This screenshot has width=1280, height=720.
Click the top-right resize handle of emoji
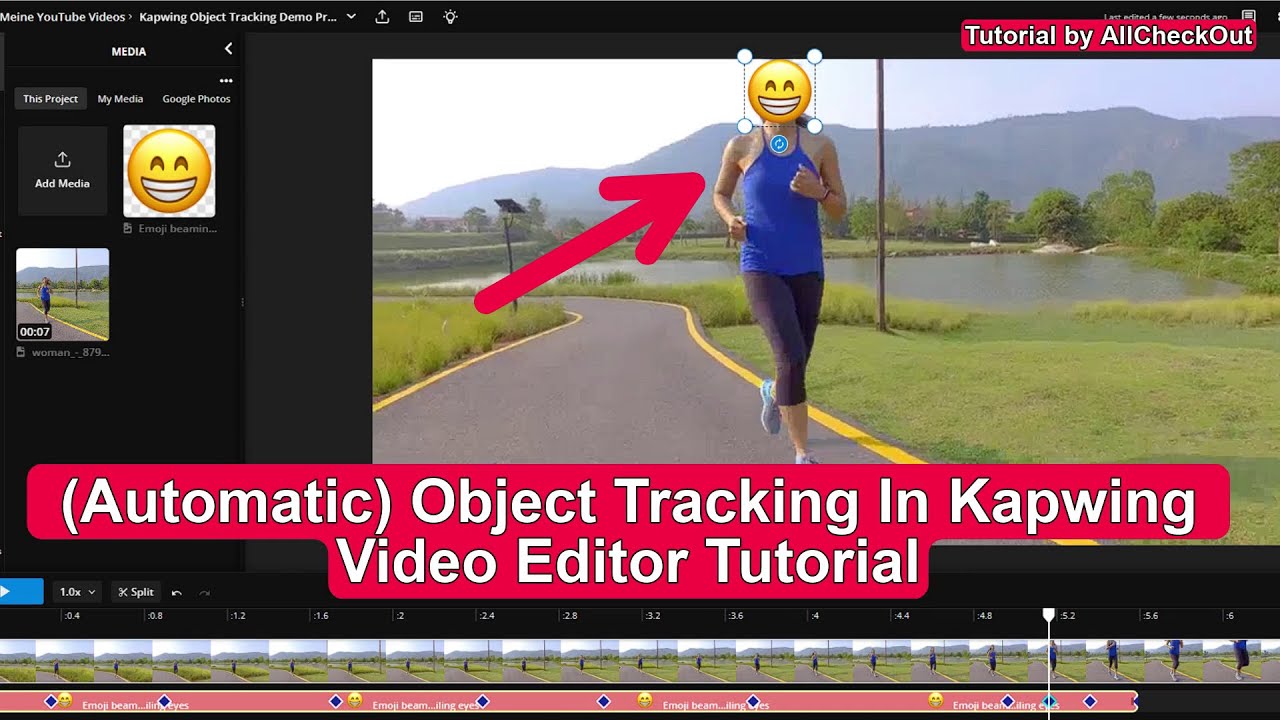(x=814, y=56)
